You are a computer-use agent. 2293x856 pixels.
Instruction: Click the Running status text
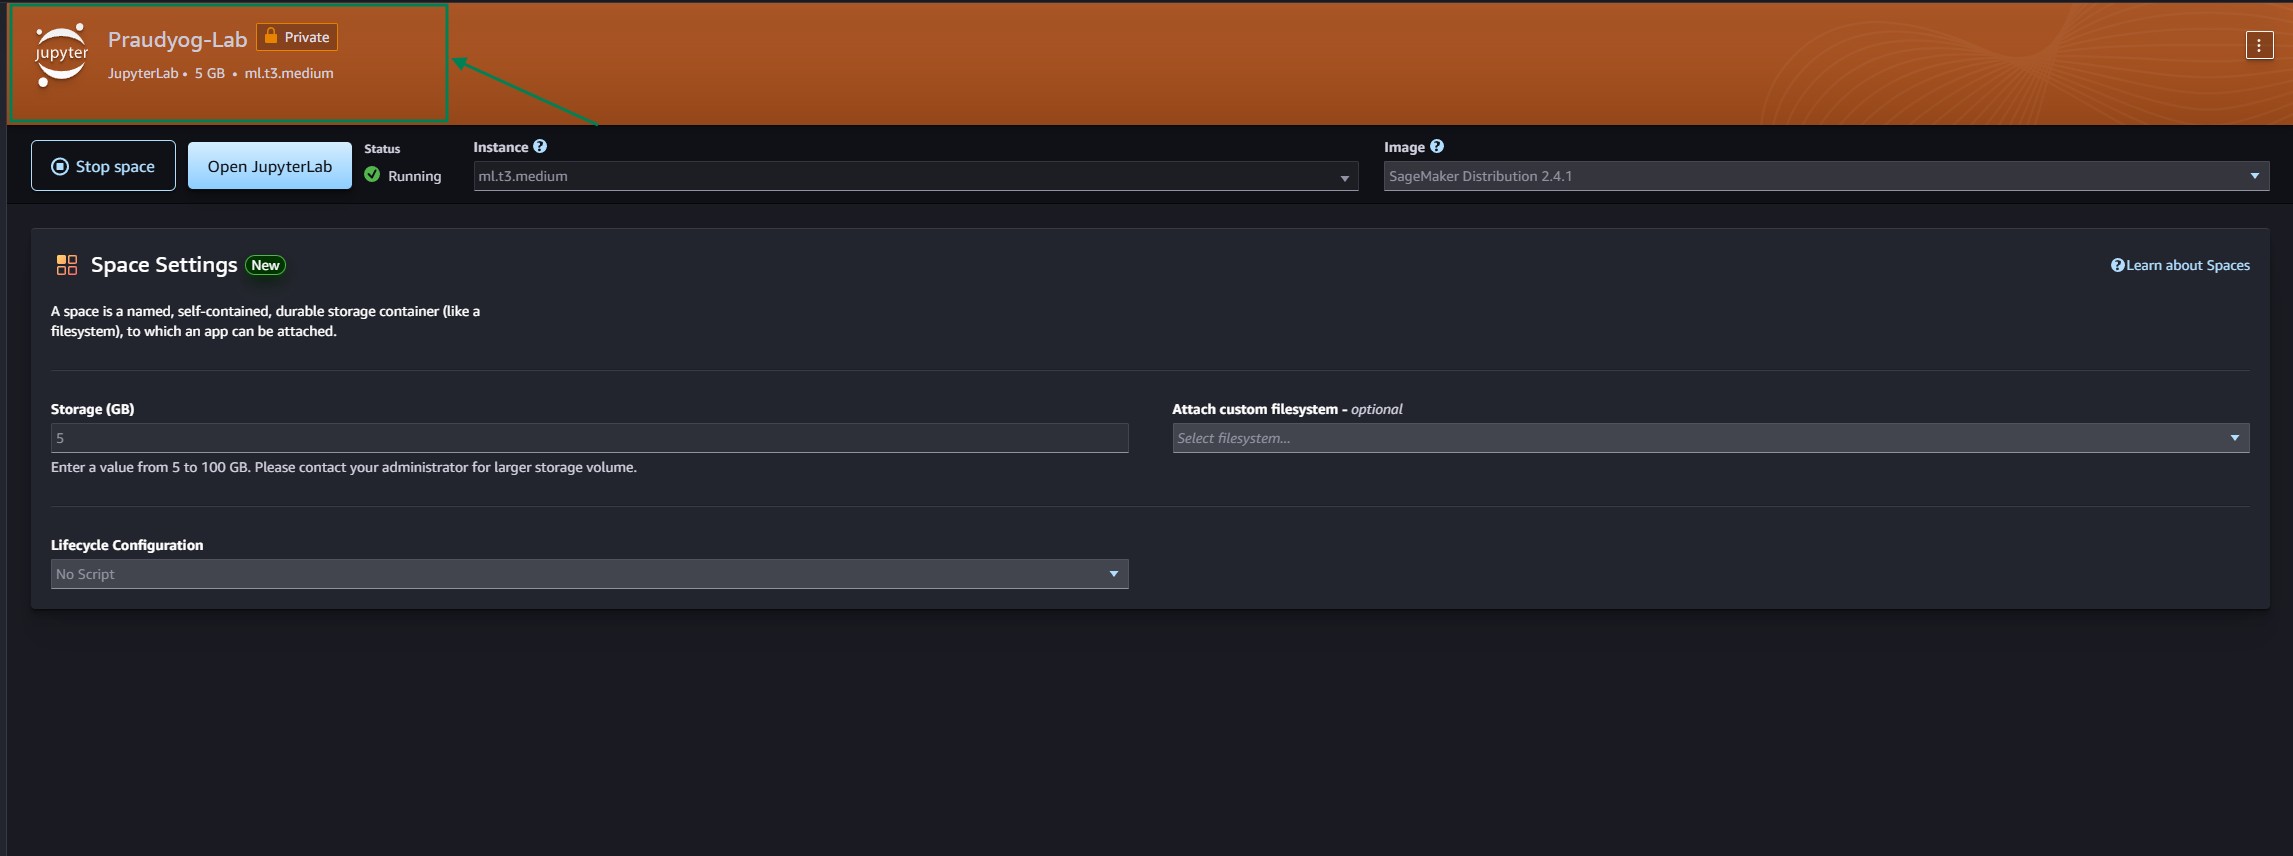pyautogui.click(x=414, y=176)
